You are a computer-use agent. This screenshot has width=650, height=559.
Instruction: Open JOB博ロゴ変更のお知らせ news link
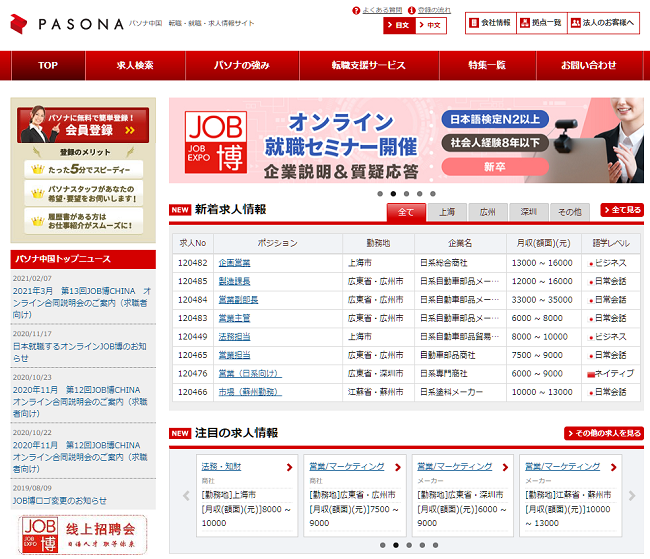tap(60, 501)
